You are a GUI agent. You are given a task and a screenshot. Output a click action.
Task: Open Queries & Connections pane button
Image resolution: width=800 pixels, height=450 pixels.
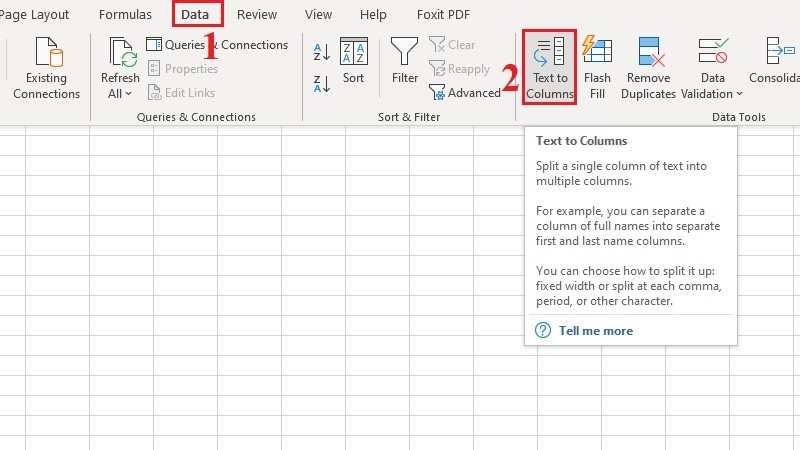pos(217,44)
